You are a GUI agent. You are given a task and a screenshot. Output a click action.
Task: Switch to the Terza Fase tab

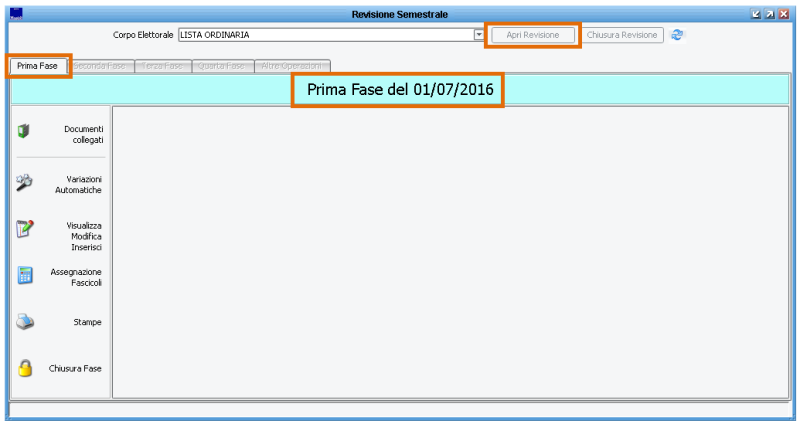click(162, 66)
